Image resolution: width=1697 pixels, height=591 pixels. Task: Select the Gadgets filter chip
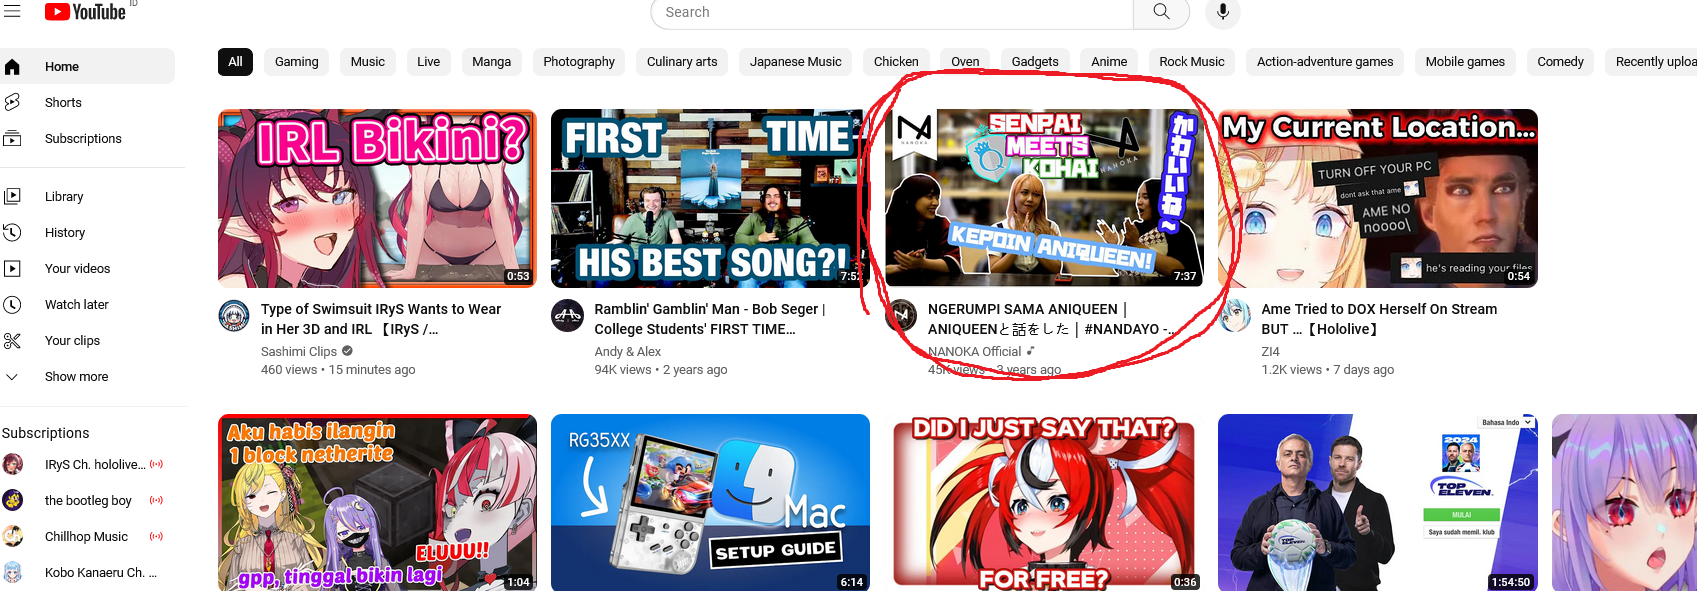click(x=1035, y=62)
